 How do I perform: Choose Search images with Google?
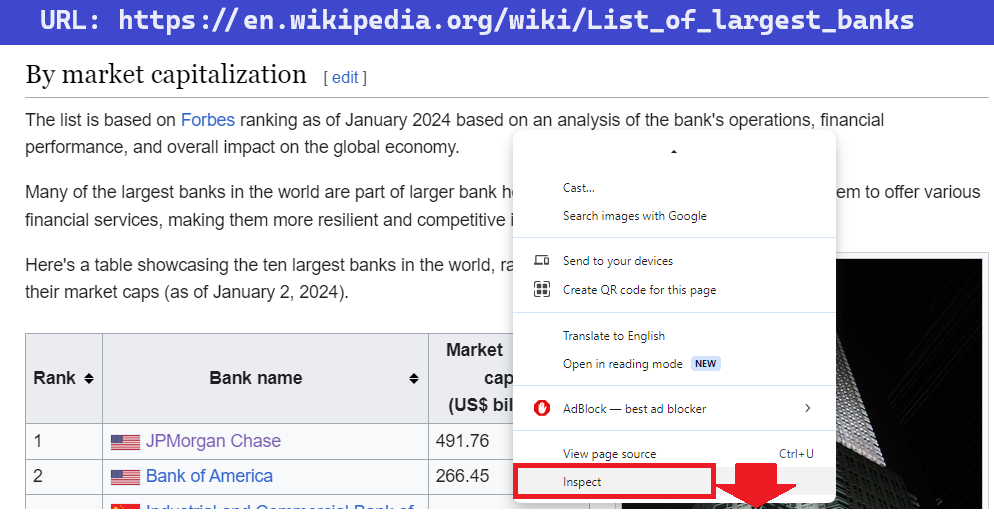click(674, 216)
